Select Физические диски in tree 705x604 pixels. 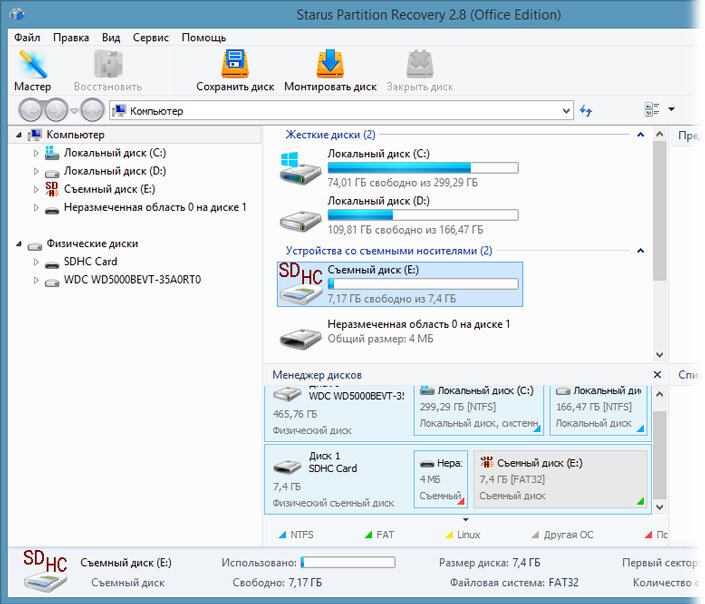pyautogui.click(x=92, y=244)
